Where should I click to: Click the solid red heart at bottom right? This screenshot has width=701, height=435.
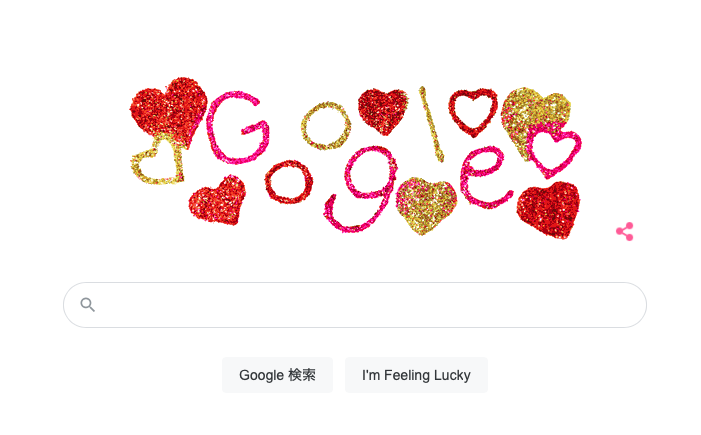coord(549,210)
